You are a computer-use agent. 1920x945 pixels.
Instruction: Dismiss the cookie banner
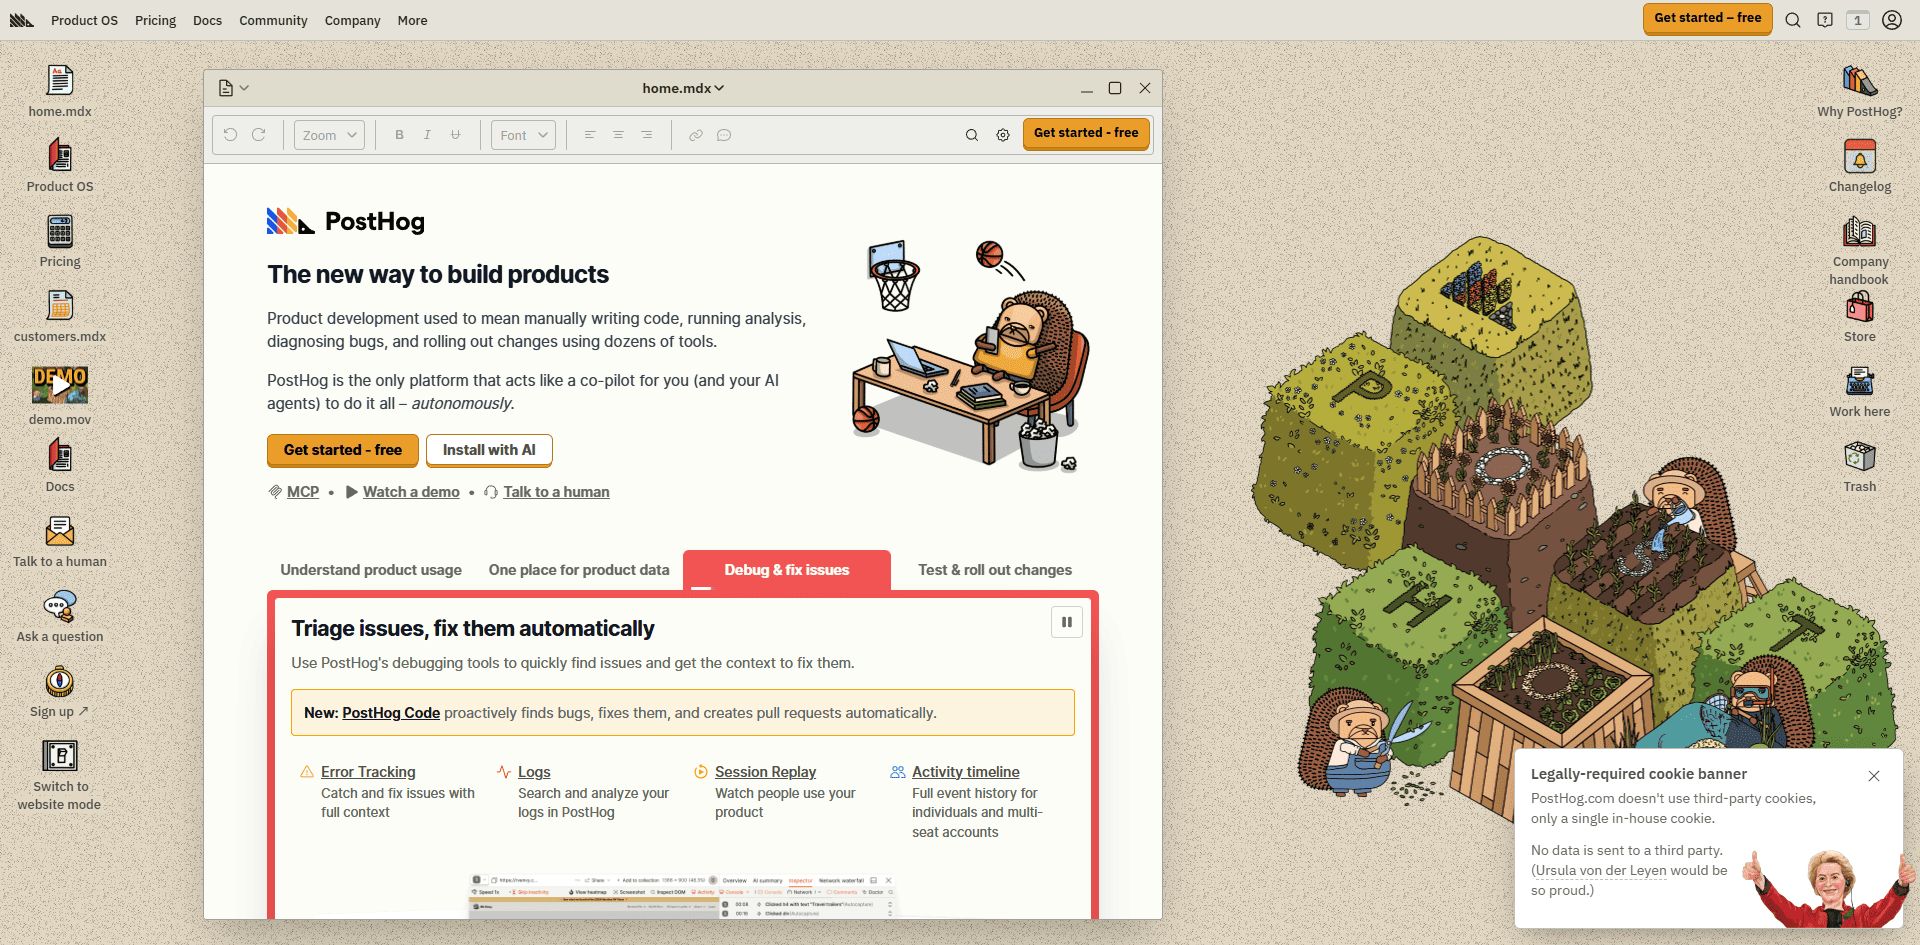tap(1874, 776)
